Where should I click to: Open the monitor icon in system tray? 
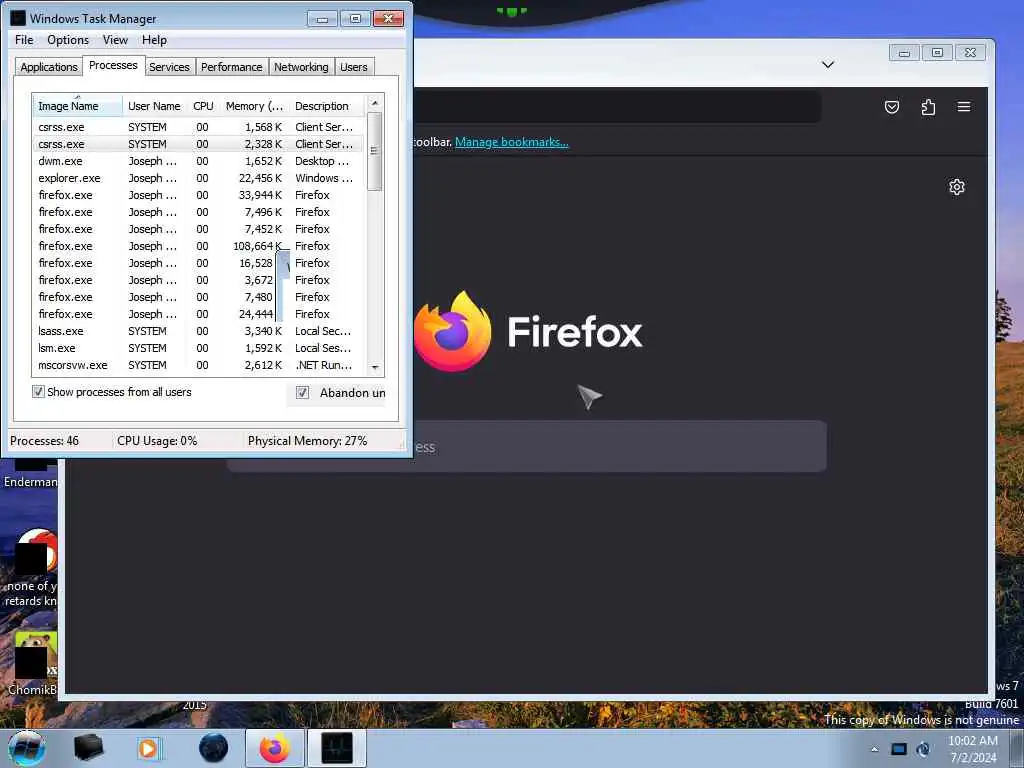coord(899,749)
